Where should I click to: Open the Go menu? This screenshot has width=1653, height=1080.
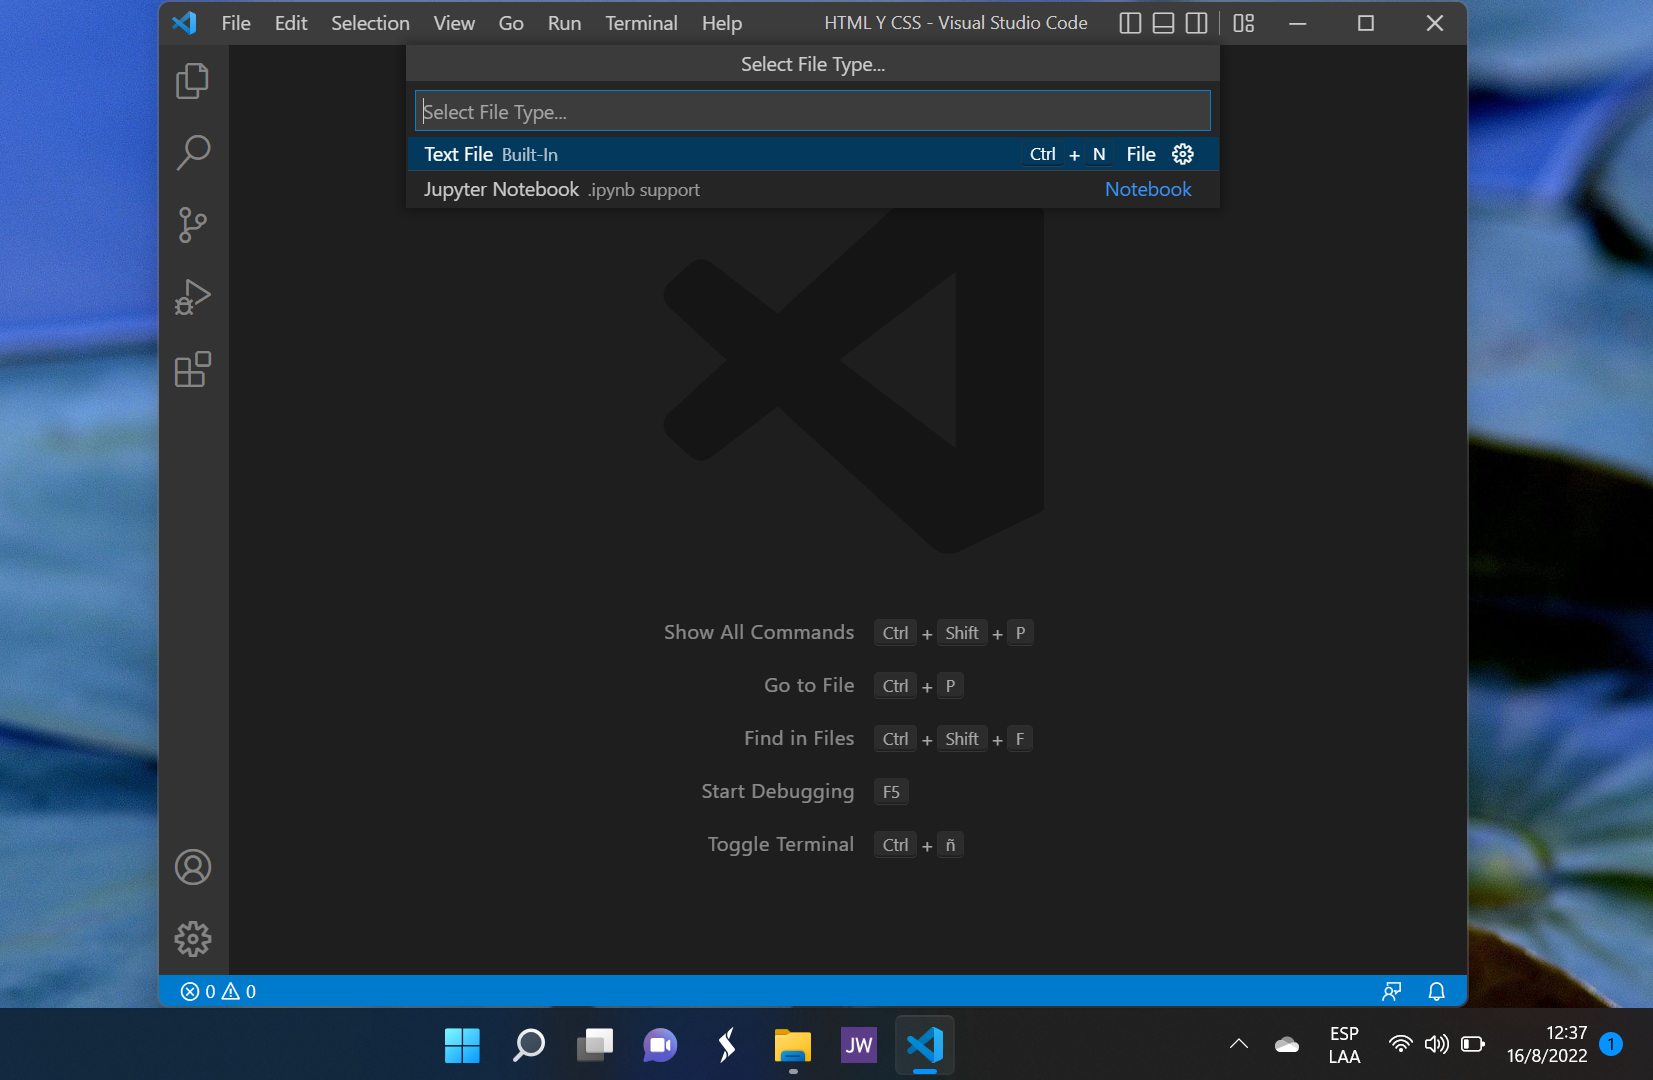(511, 23)
